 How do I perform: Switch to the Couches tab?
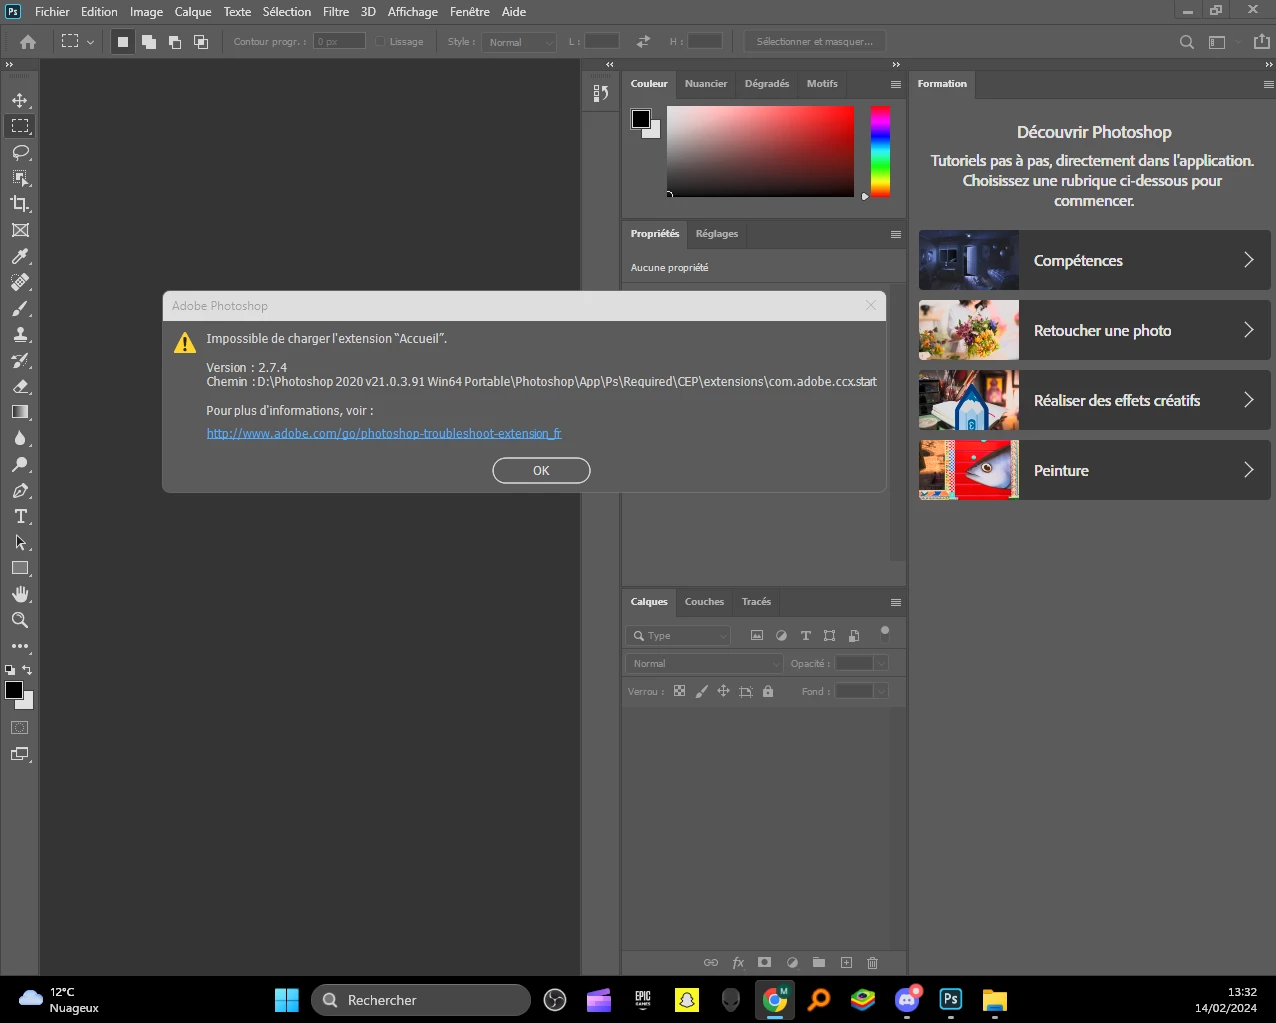pyautogui.click(x=704, y=602)
